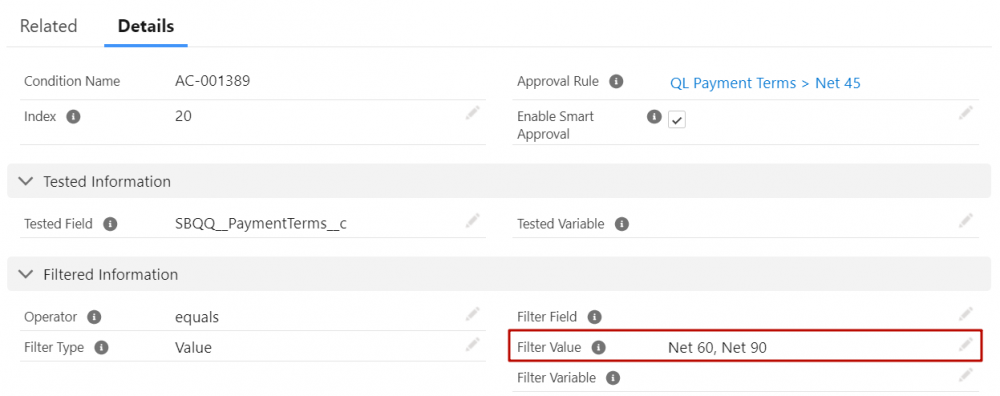1000x396 pixels.
Task: Collapse the Tested Information section
Action: tap(26, 181)
